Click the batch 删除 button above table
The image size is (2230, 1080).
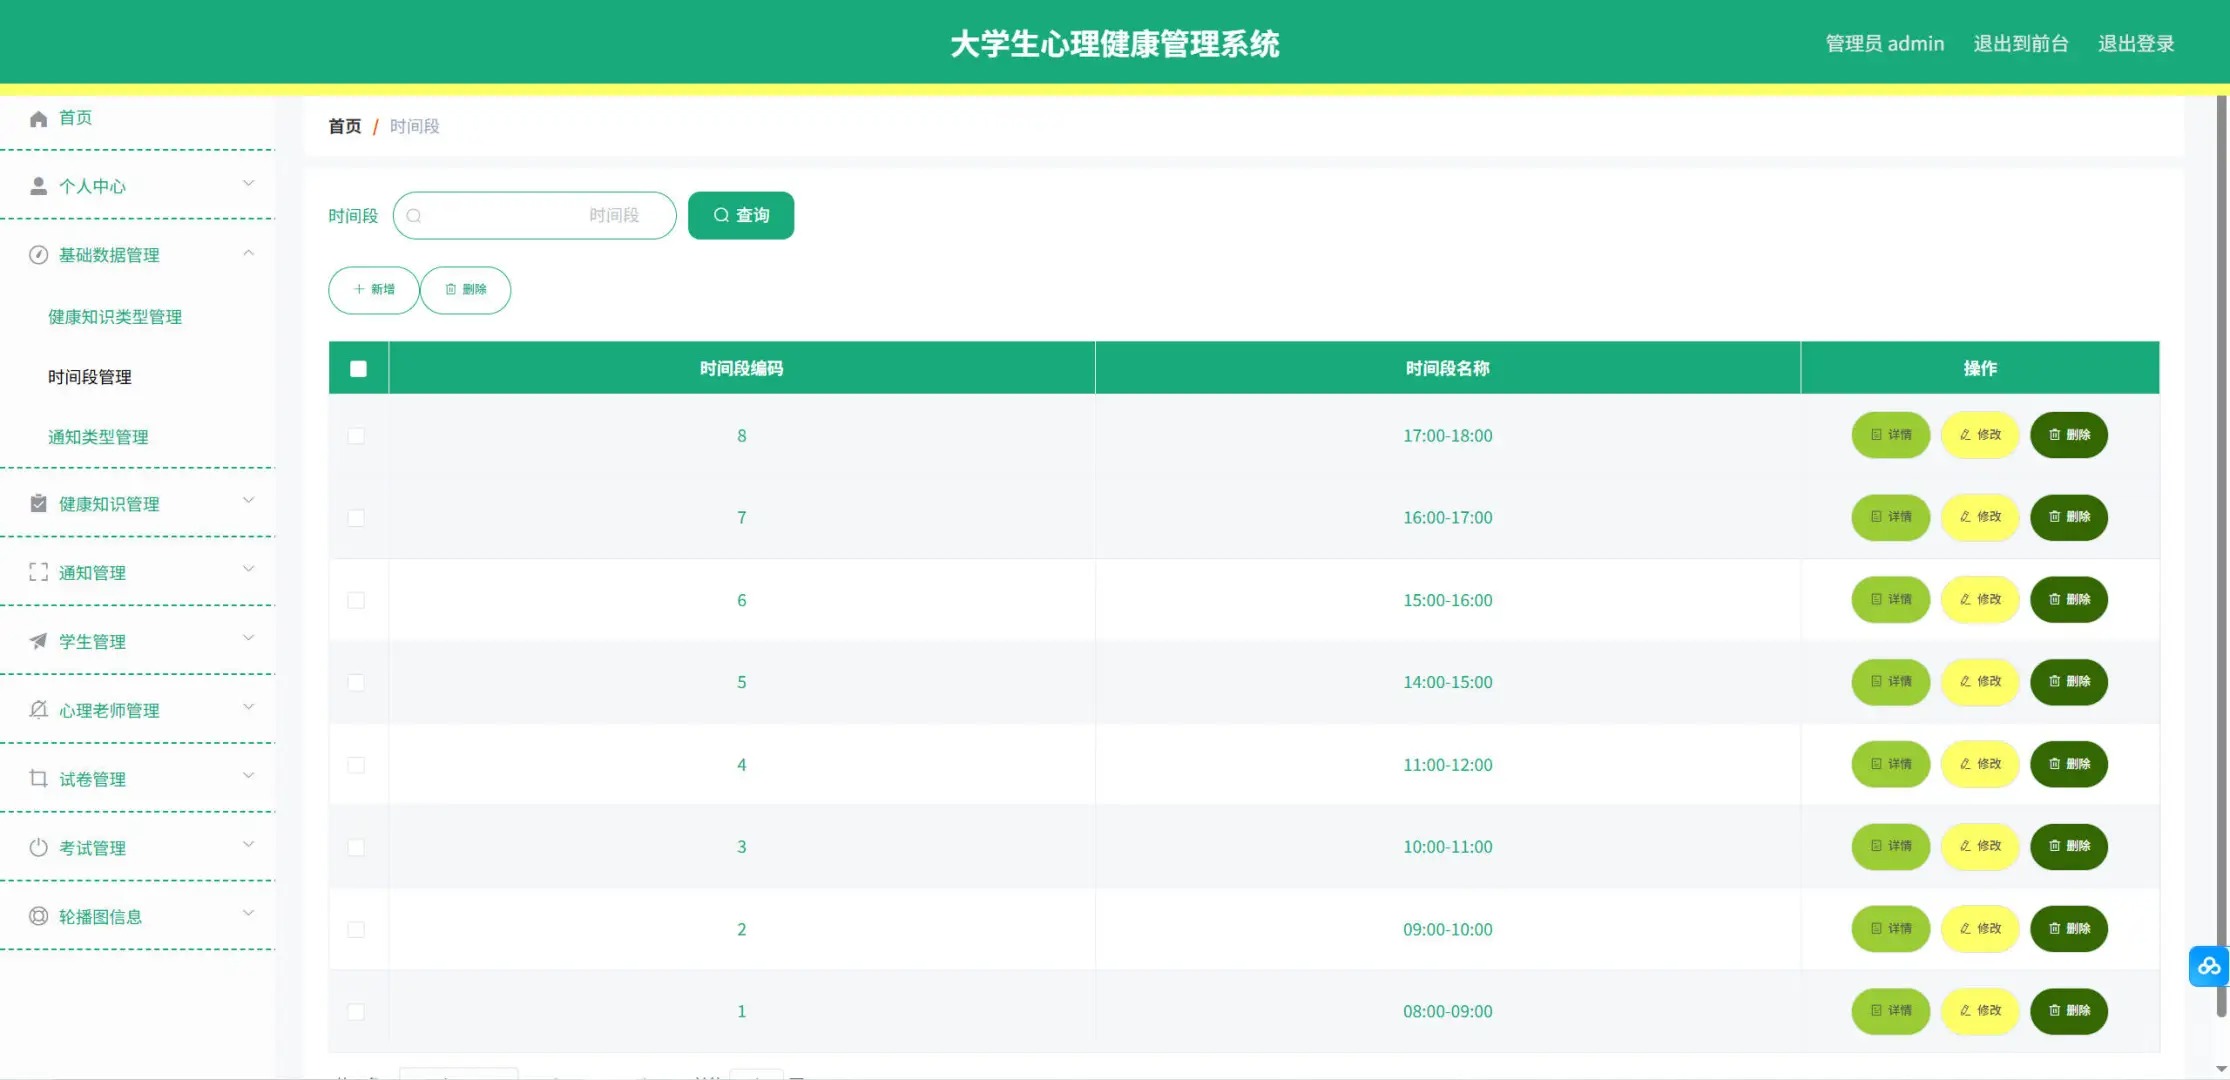(x=466, y=290)
